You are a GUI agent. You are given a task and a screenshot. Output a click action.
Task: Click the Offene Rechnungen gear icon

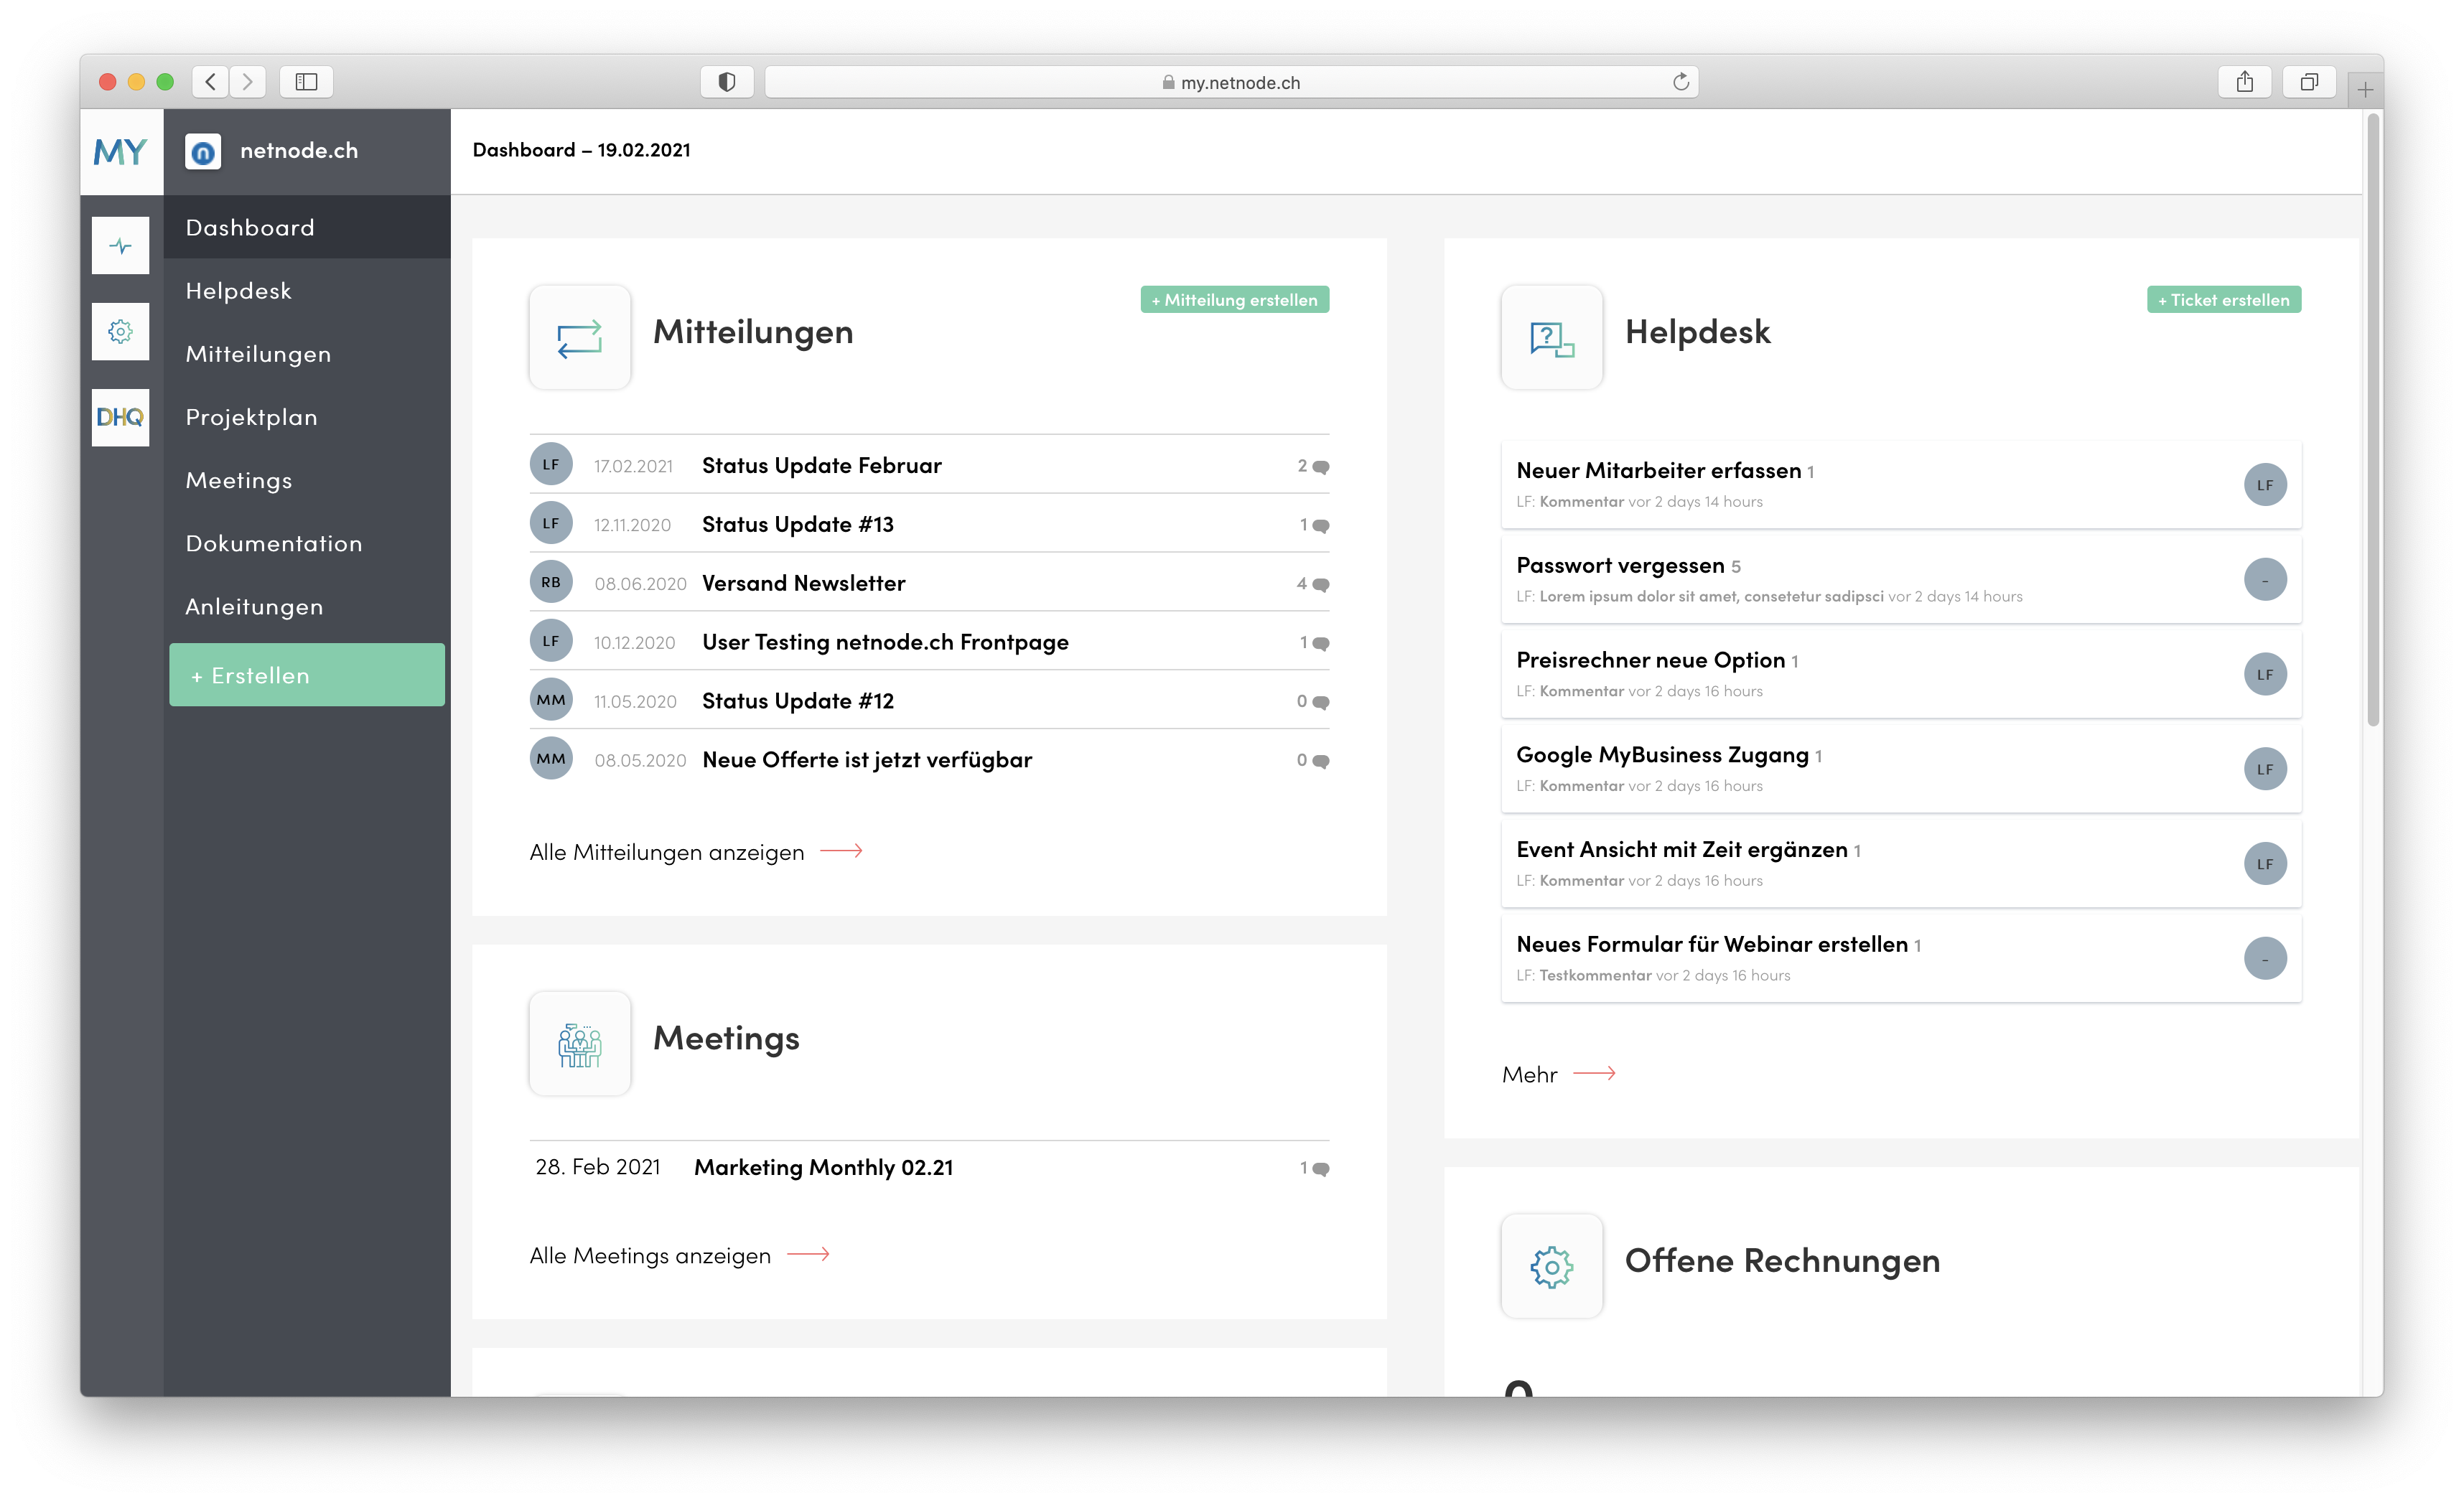(x=1552, y=1266)
